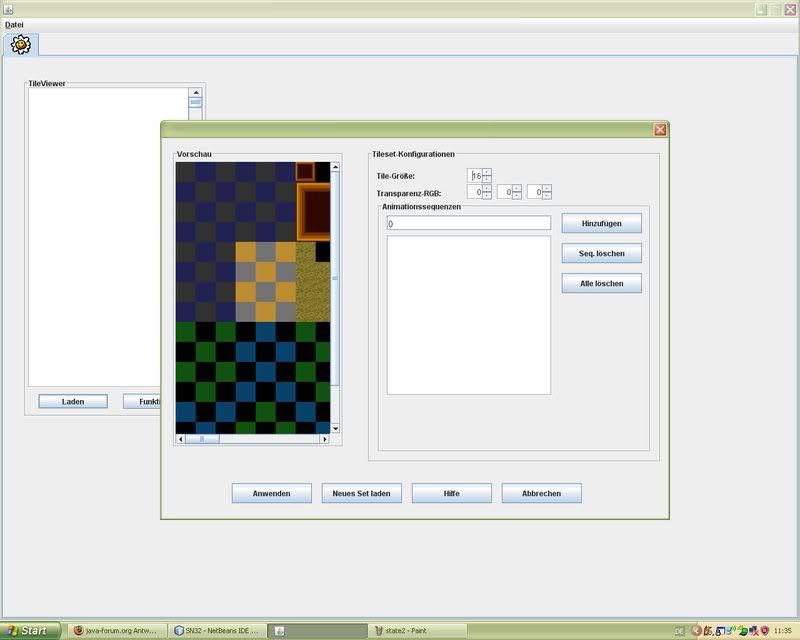Apply settings with the Anwenden button

tap(271, 494)
